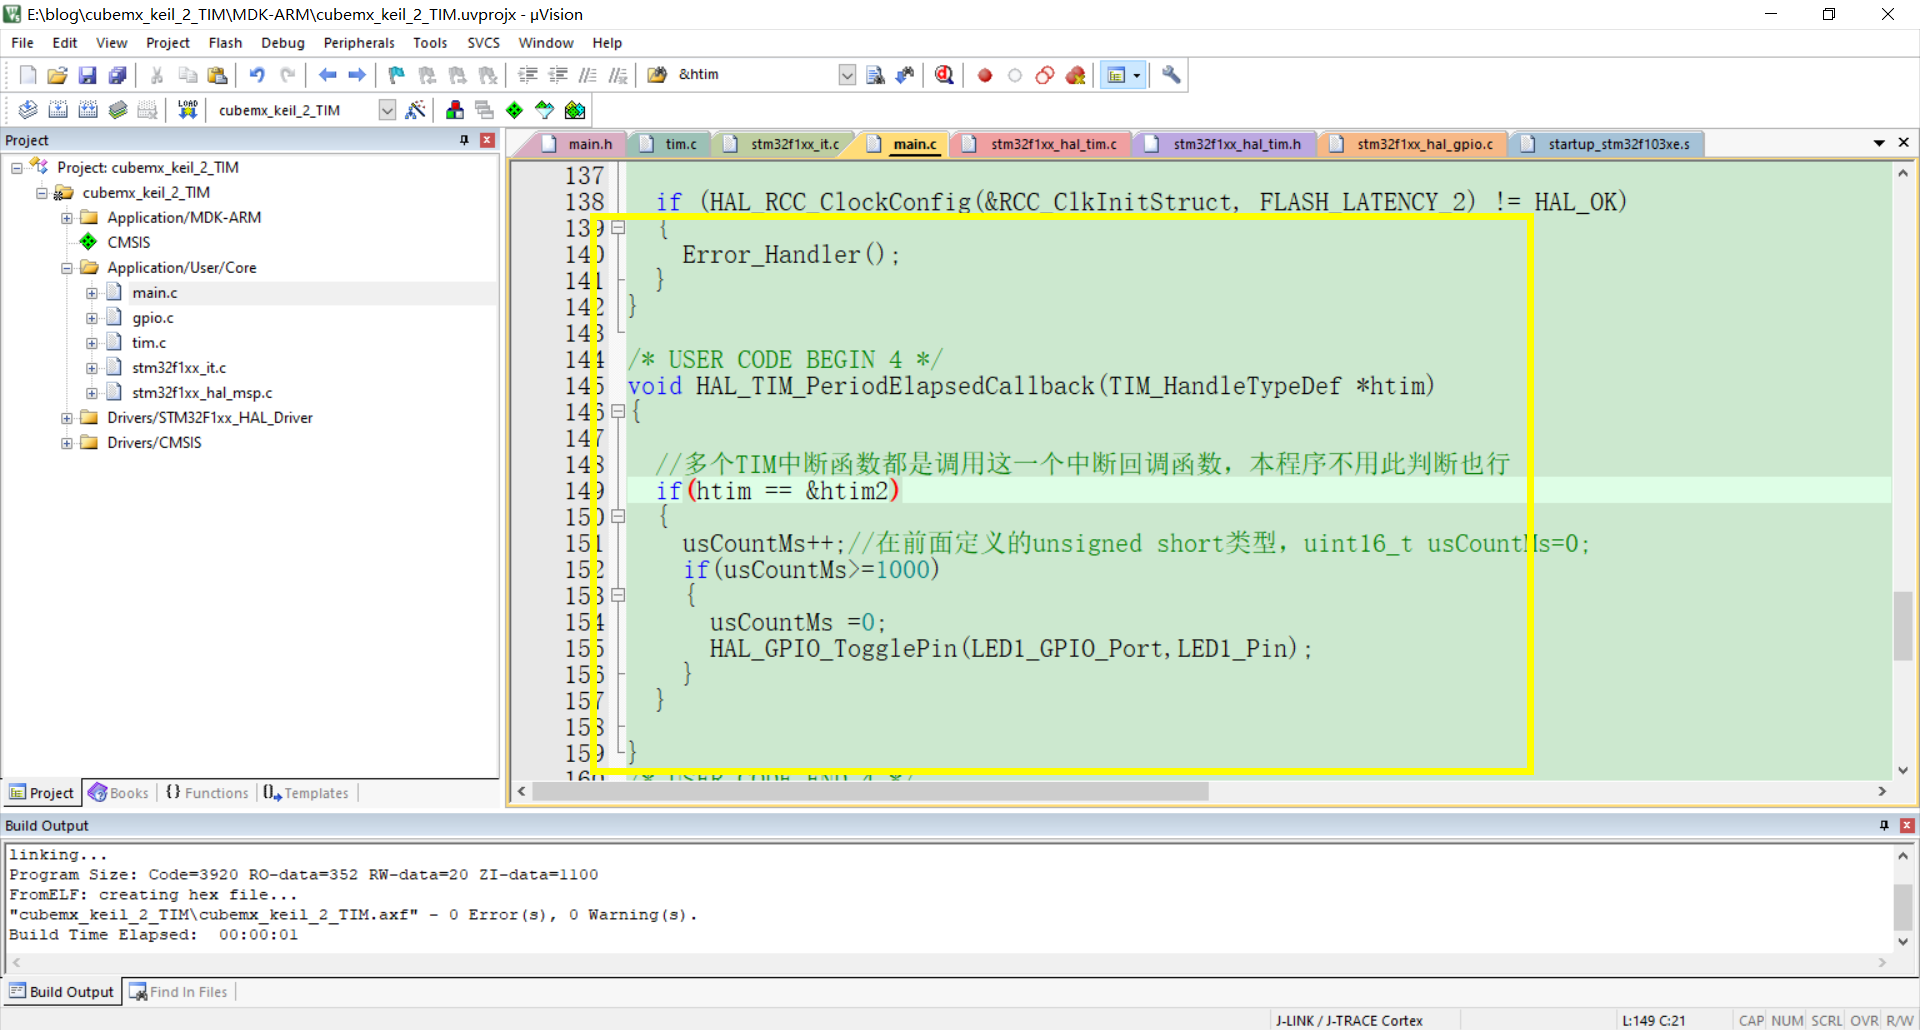Switch to the startup_stm32f103xe.s tab
Viewport: 1920px width, 1030px height.
[x=1609, y=144]
